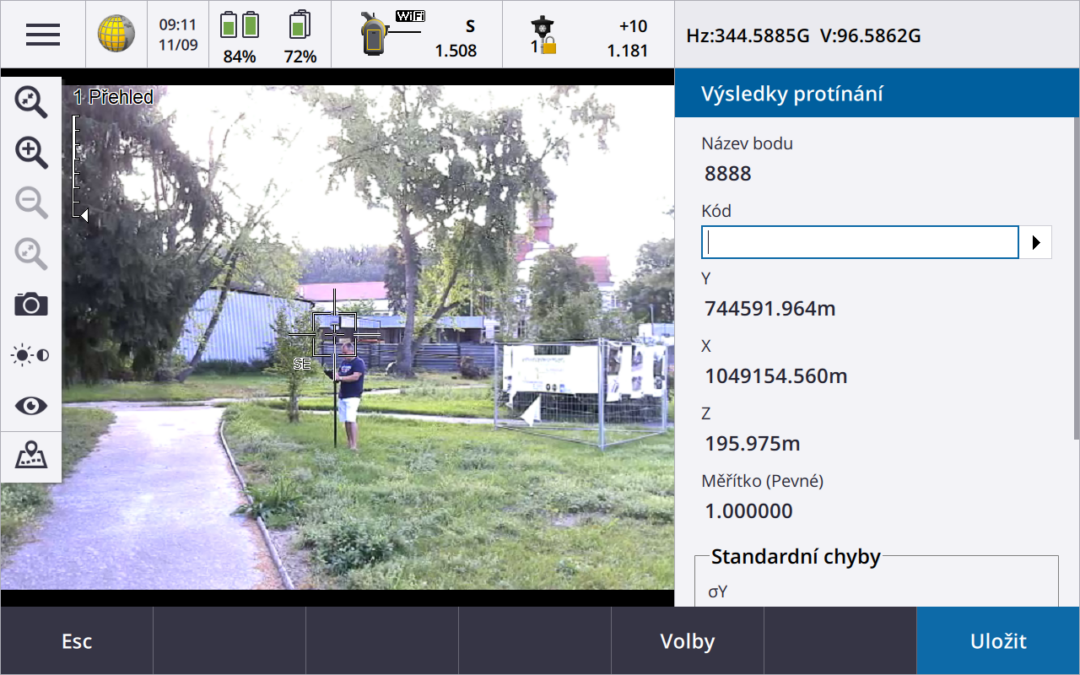The height and width of the screenshot is (675, 1080).
Task: Click the Hz and V angle readout
Action: (803, 36)
